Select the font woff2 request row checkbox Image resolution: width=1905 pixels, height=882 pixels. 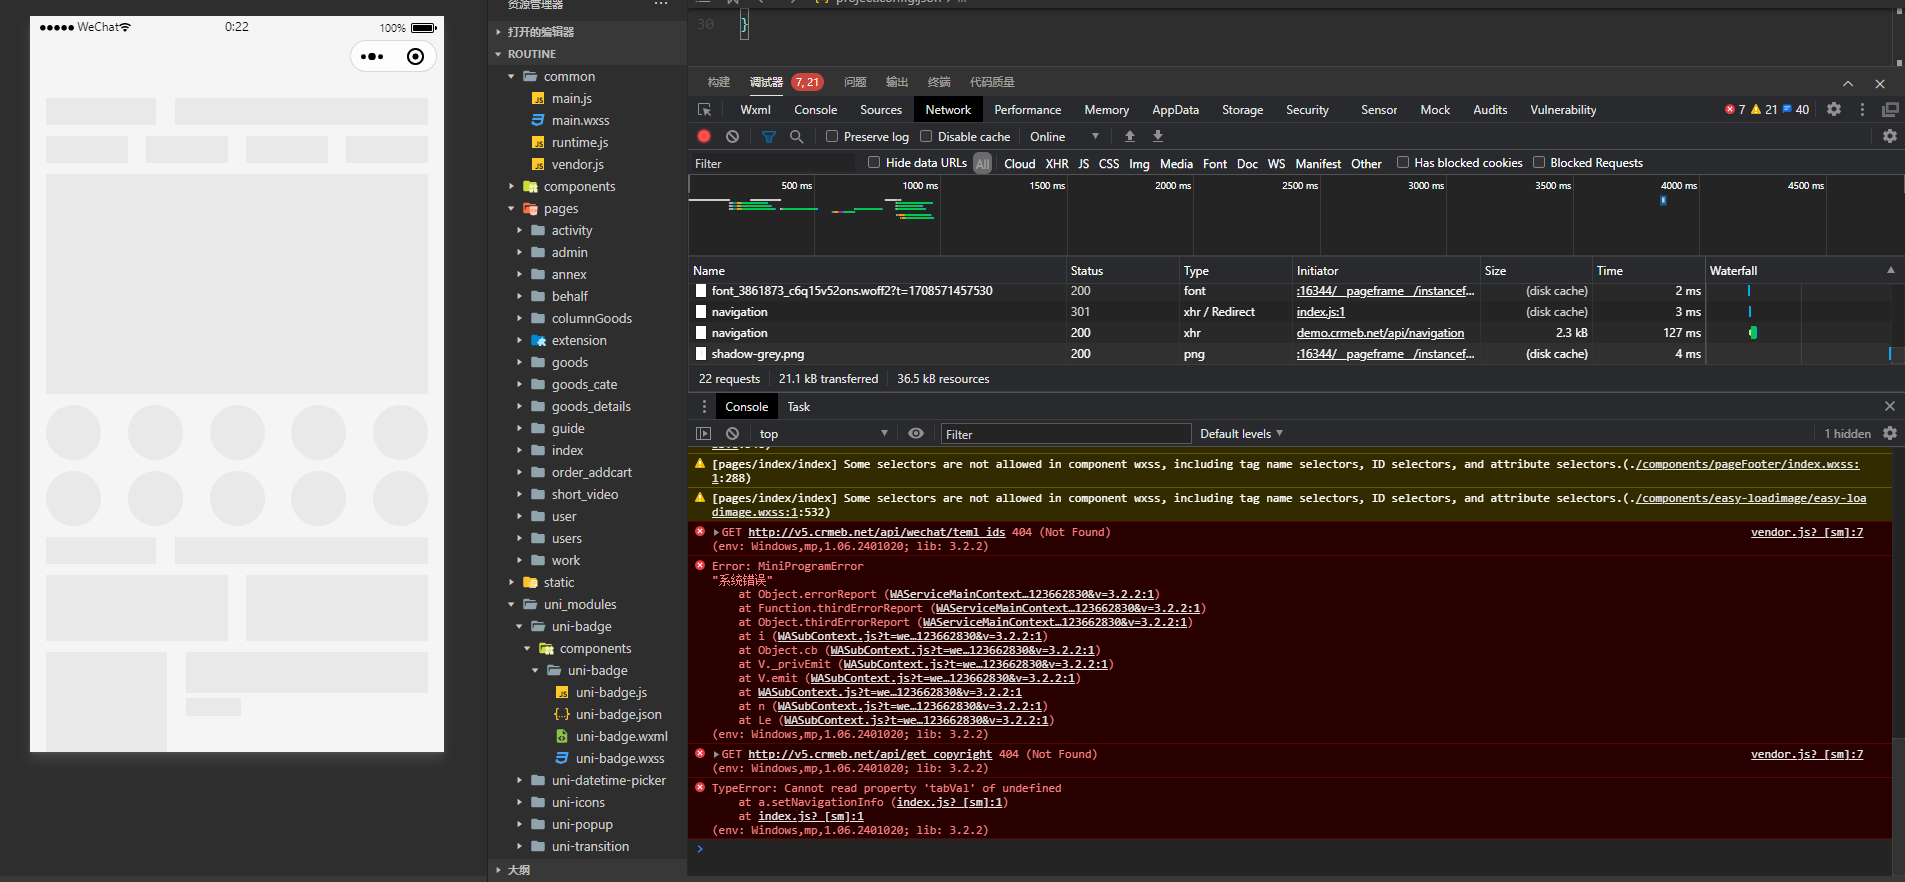(x=701, y=291)
